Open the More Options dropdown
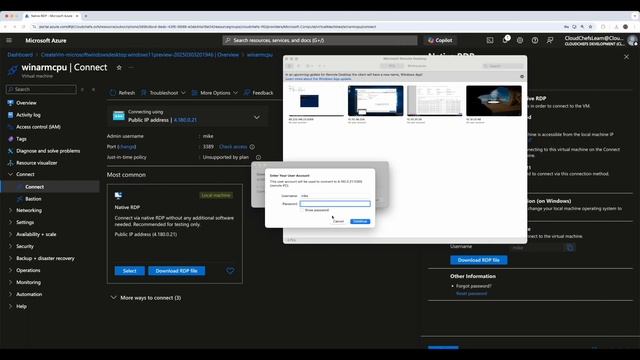This screenshot has width=640, height=360. (215, 93)
